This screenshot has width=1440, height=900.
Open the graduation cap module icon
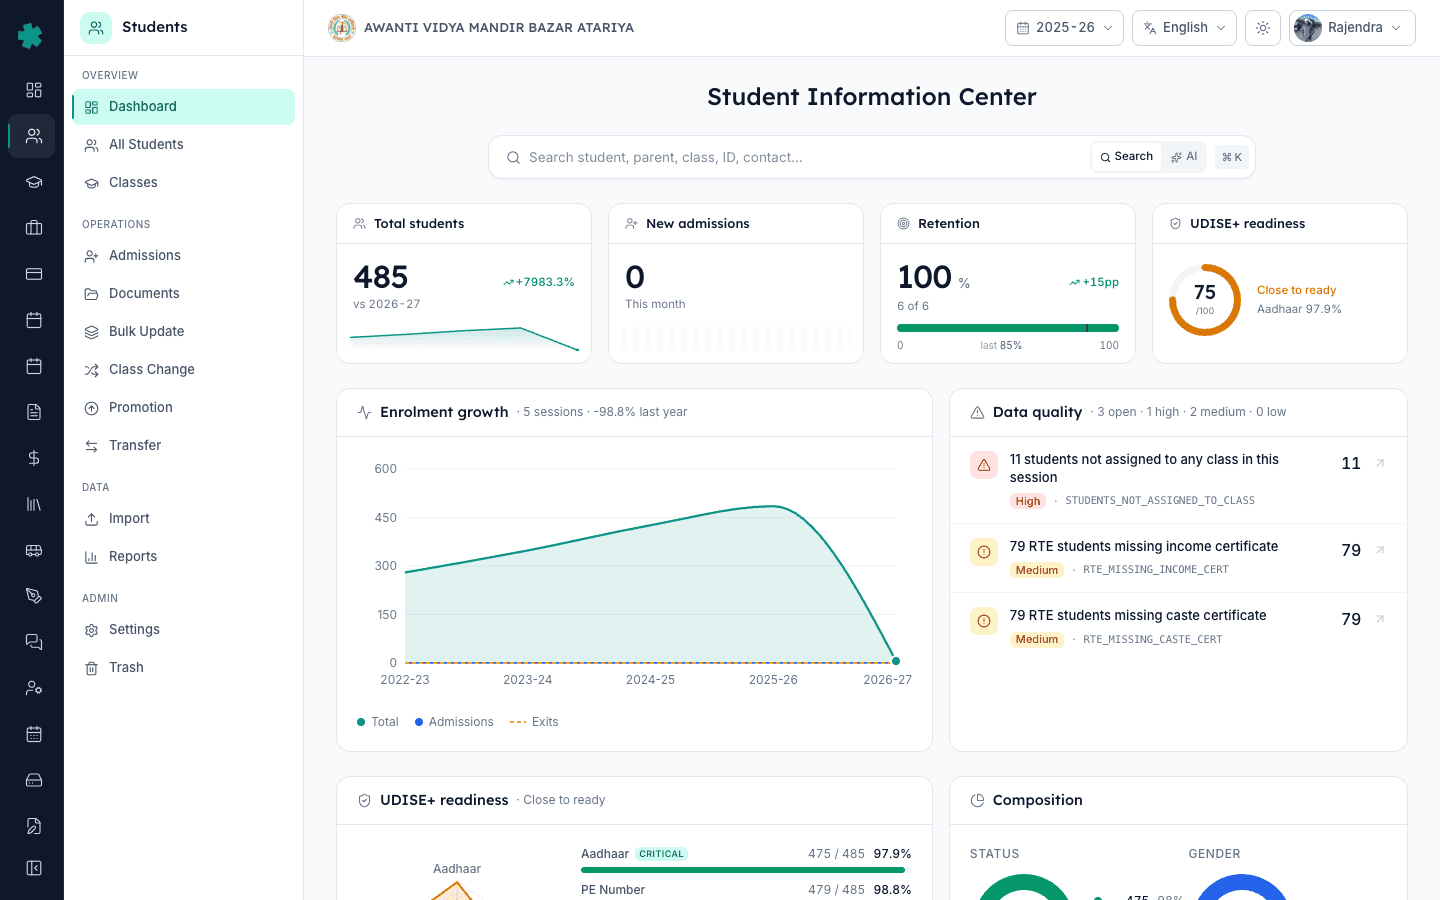34,182
